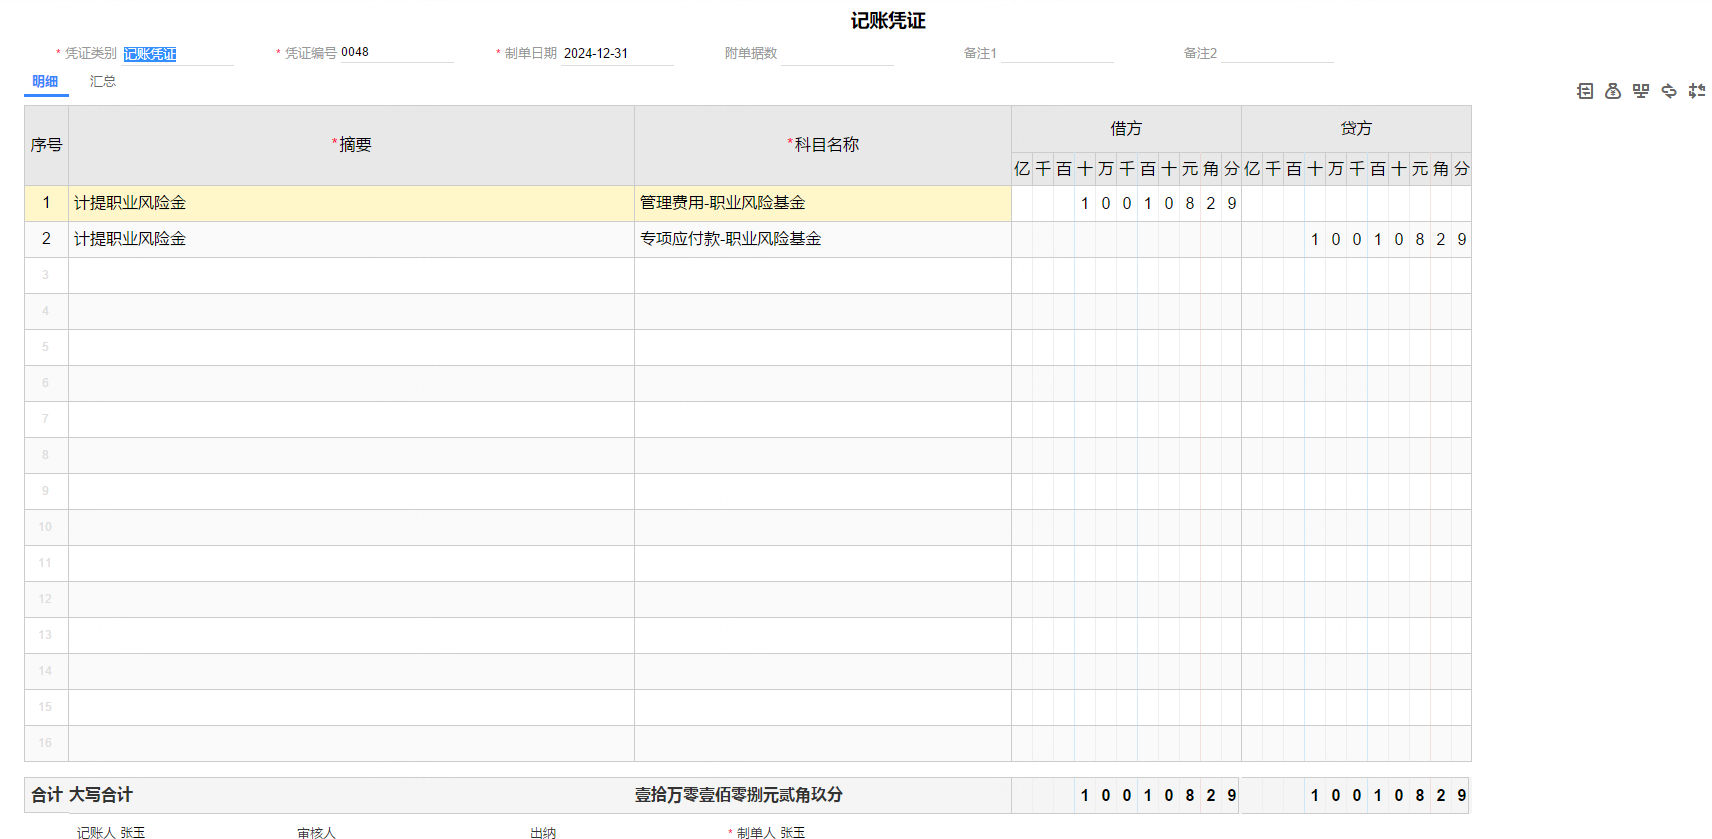Click the 凭证编号 field containing 0048
The height and width of the screenshot is (839, 1712).
[395, 53]
